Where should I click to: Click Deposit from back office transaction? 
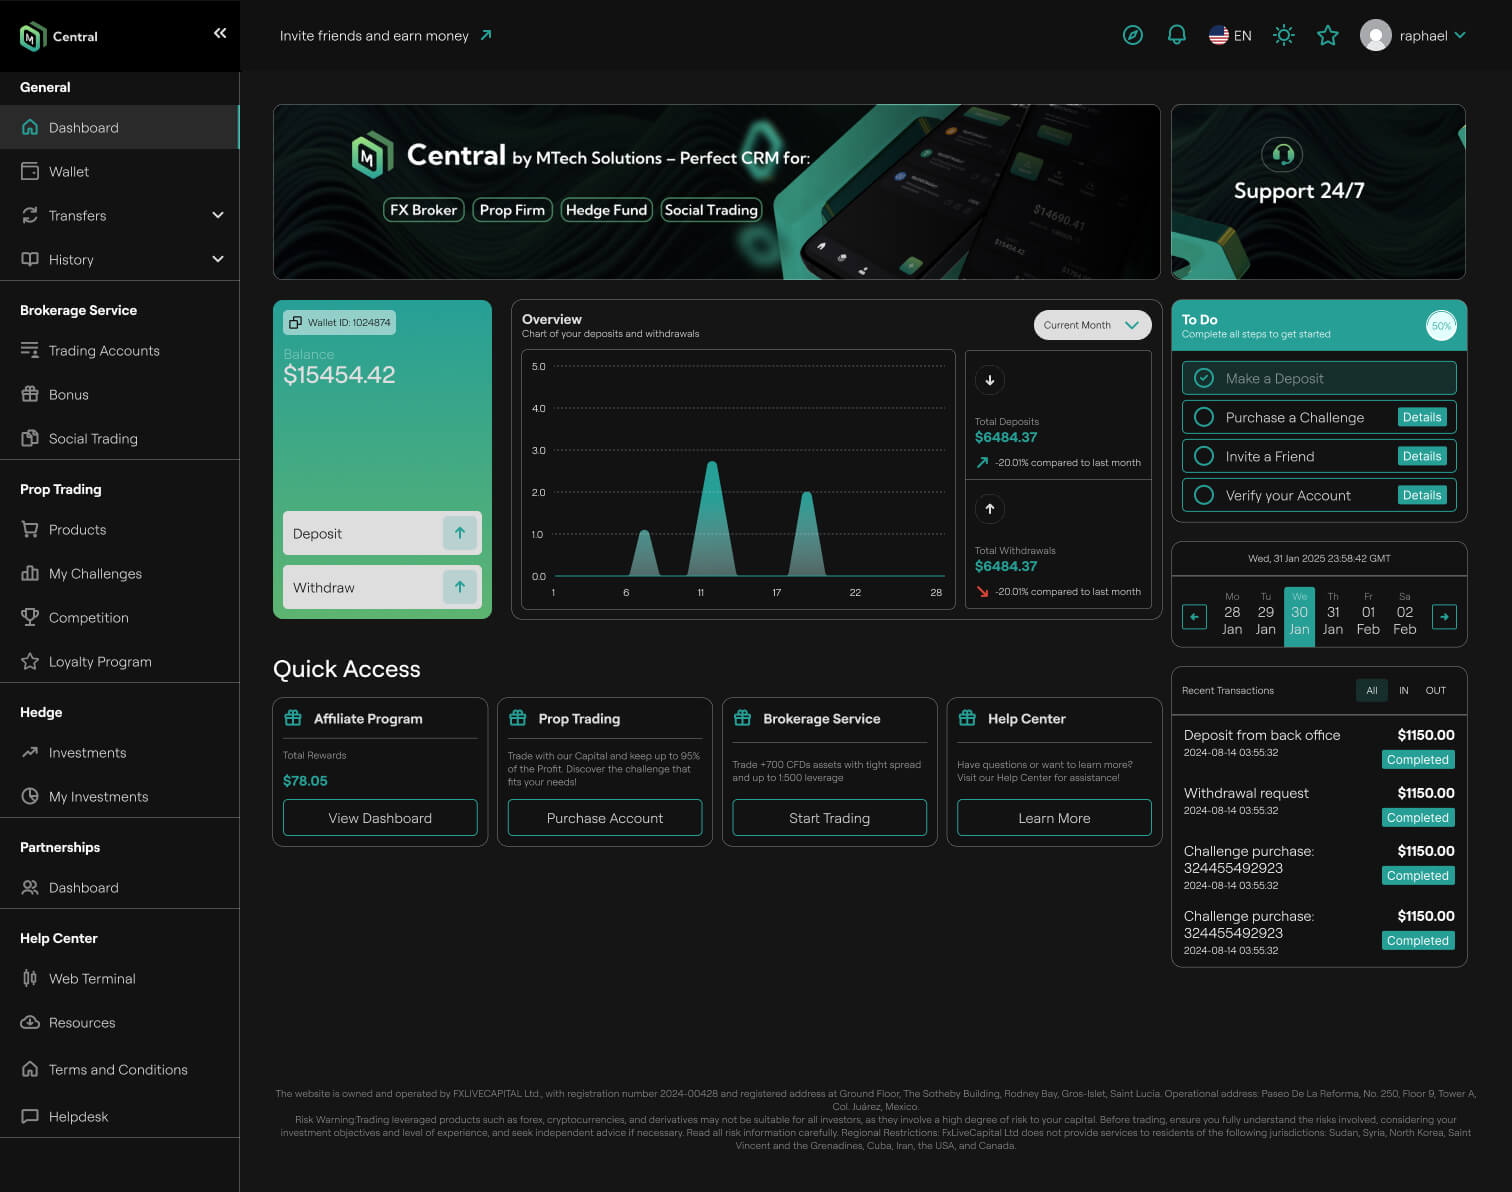pyautogui.click(x=1319, y=746)
